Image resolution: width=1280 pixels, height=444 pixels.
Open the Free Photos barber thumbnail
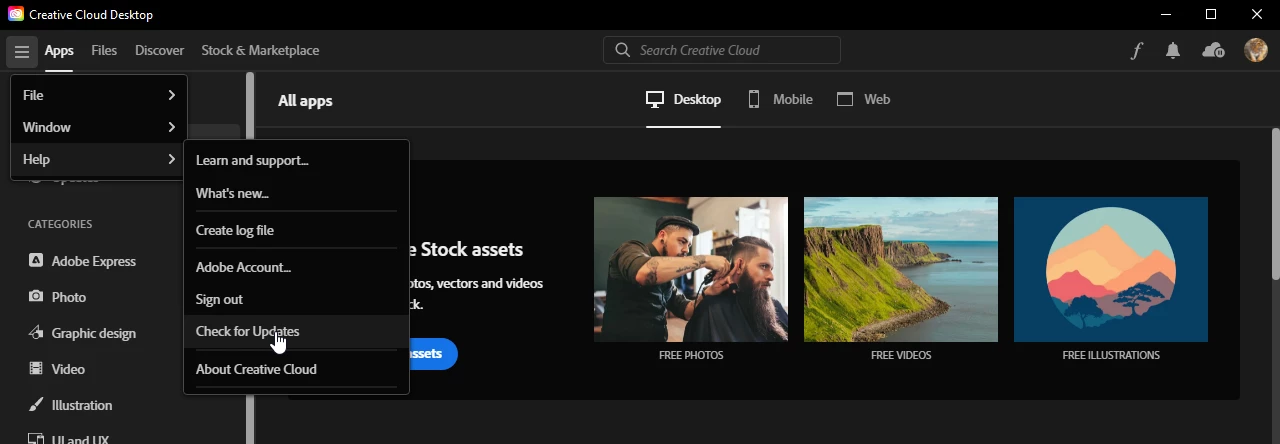click(x=691, y=269)
